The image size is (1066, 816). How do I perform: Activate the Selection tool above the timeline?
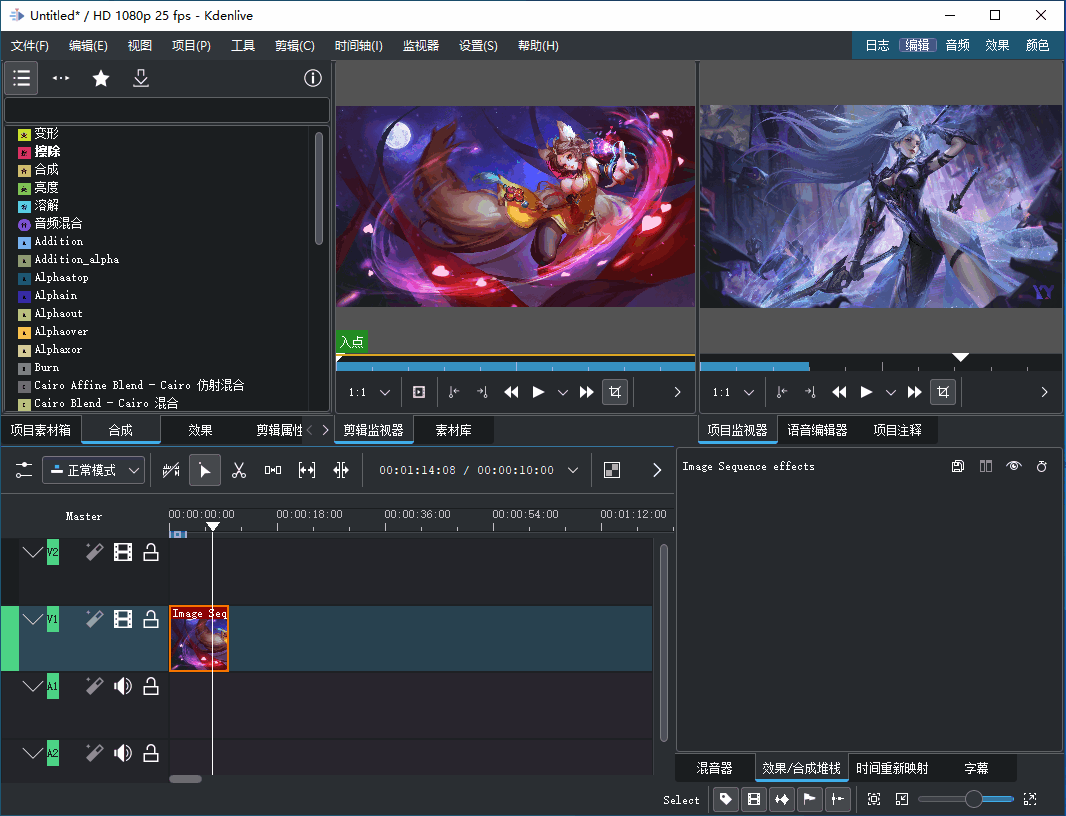coord(205,470)
